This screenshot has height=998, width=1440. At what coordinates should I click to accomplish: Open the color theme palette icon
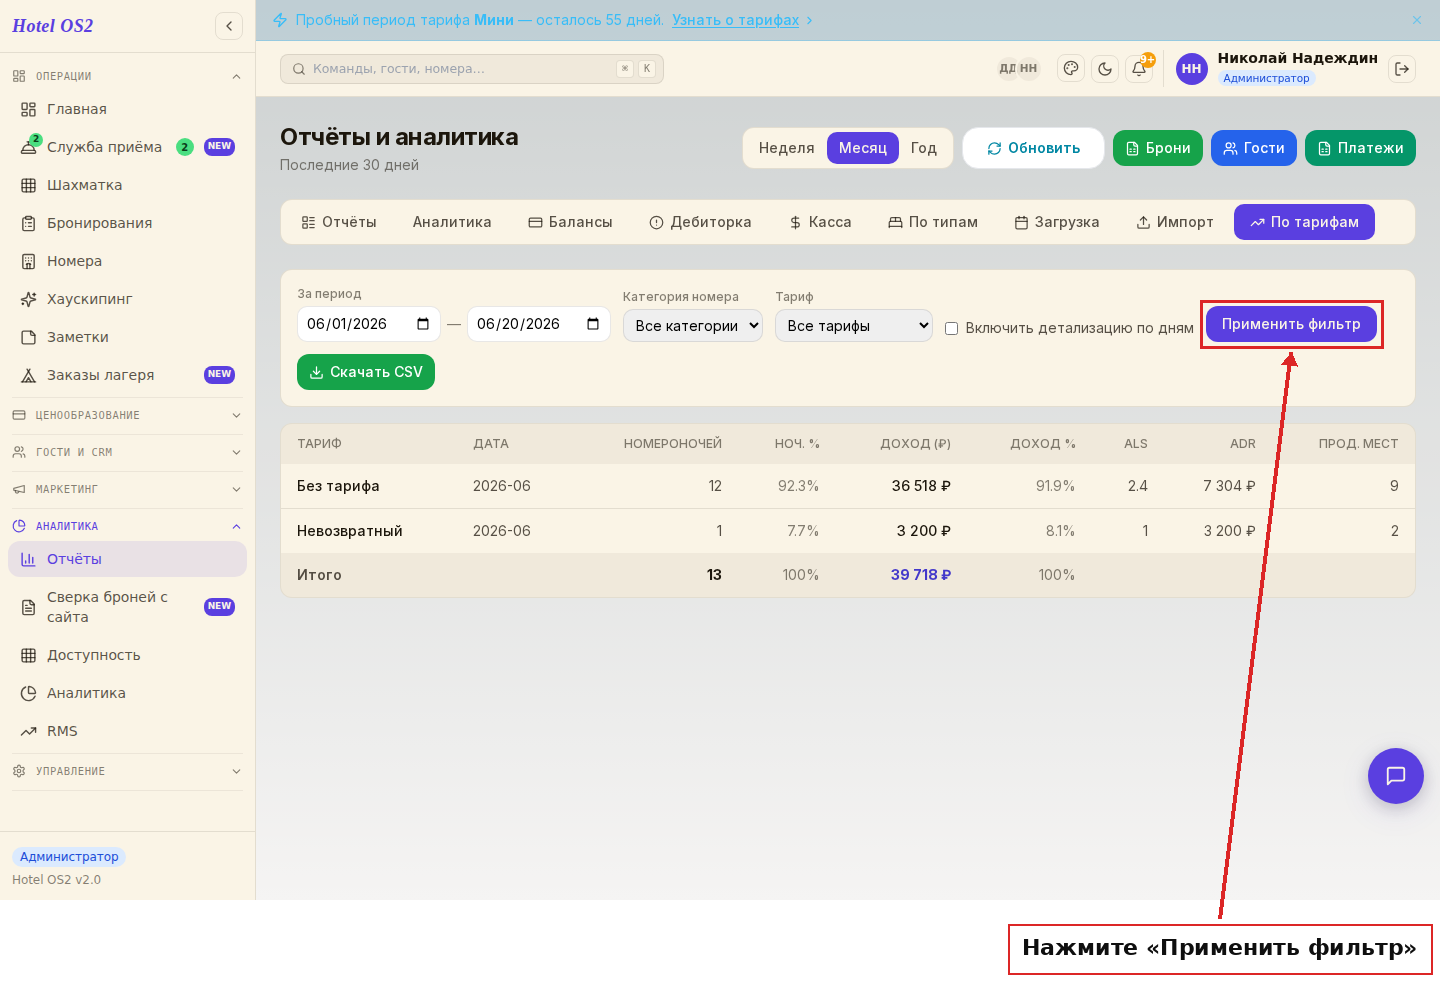(x=1071, y=69)
